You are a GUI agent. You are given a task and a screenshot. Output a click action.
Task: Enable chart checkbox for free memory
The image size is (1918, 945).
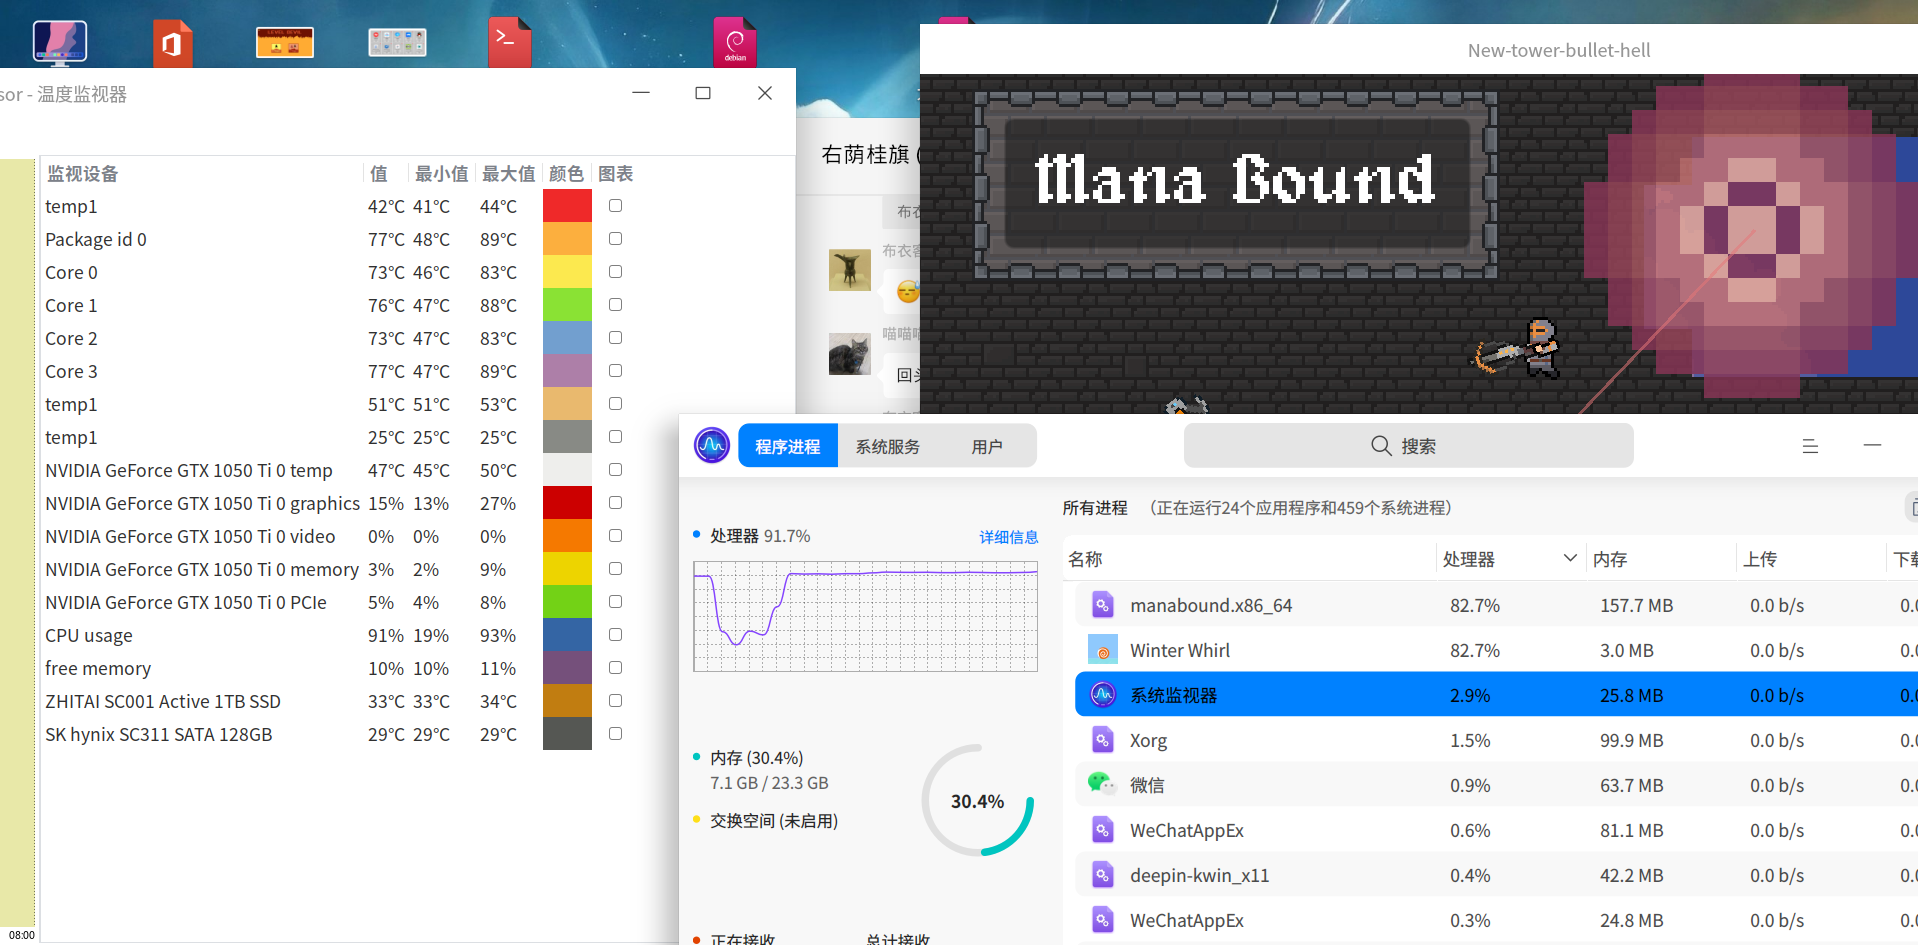(615, 668)
